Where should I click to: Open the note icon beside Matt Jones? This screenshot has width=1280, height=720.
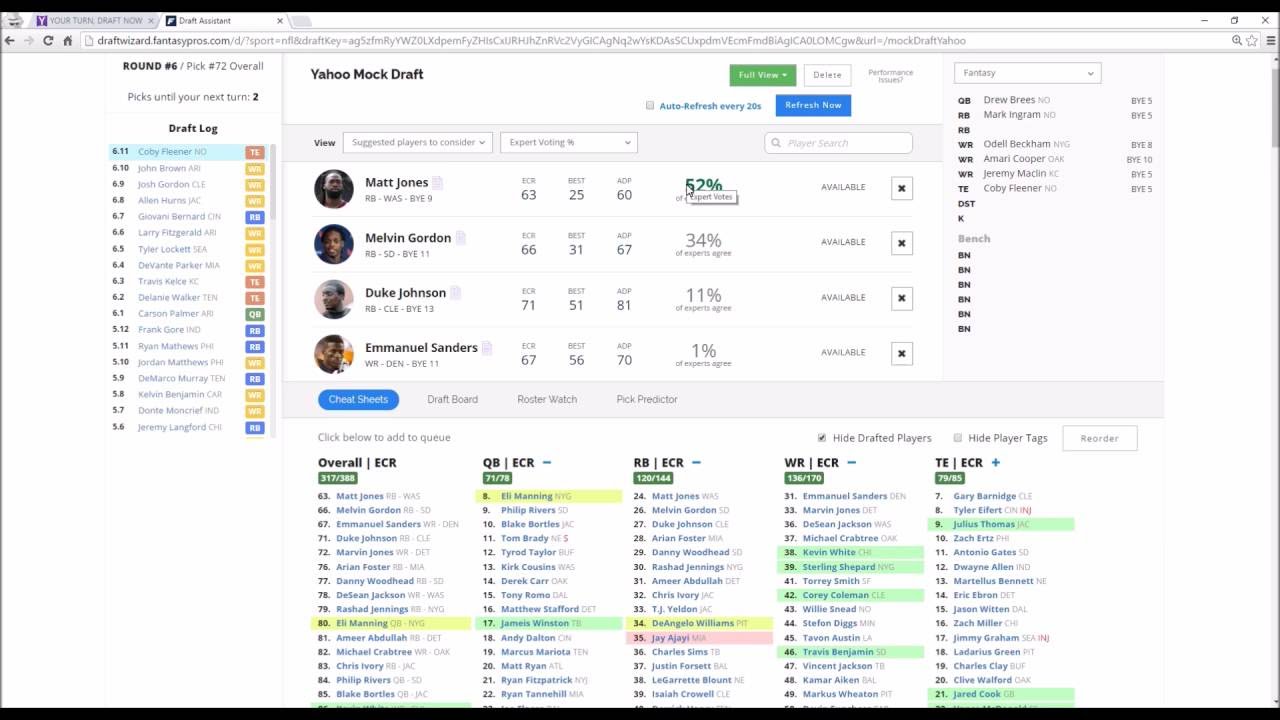(x=437, y=183)
